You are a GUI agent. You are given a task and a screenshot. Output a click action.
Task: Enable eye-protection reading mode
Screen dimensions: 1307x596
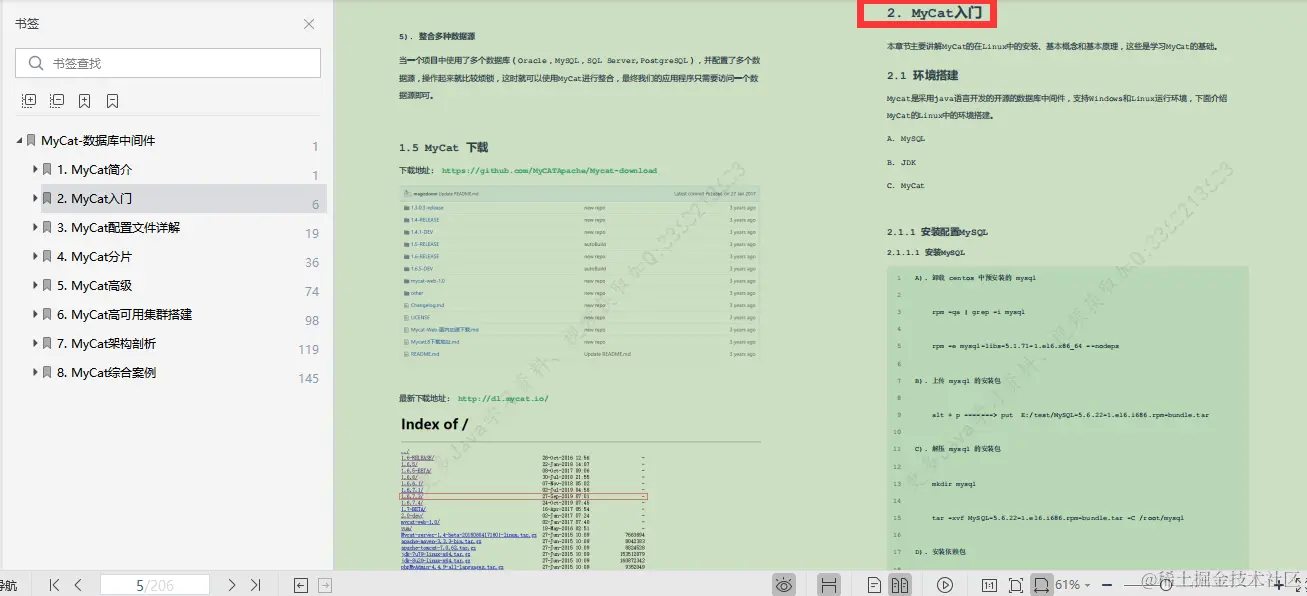pos(784,585)
